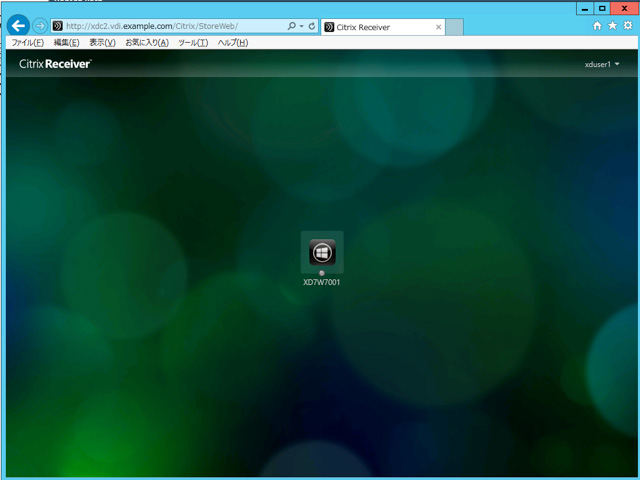Viewport: 640px width, 480px height.
Task: Open the ファイル(F) menu
Action: tap(27, 42)
